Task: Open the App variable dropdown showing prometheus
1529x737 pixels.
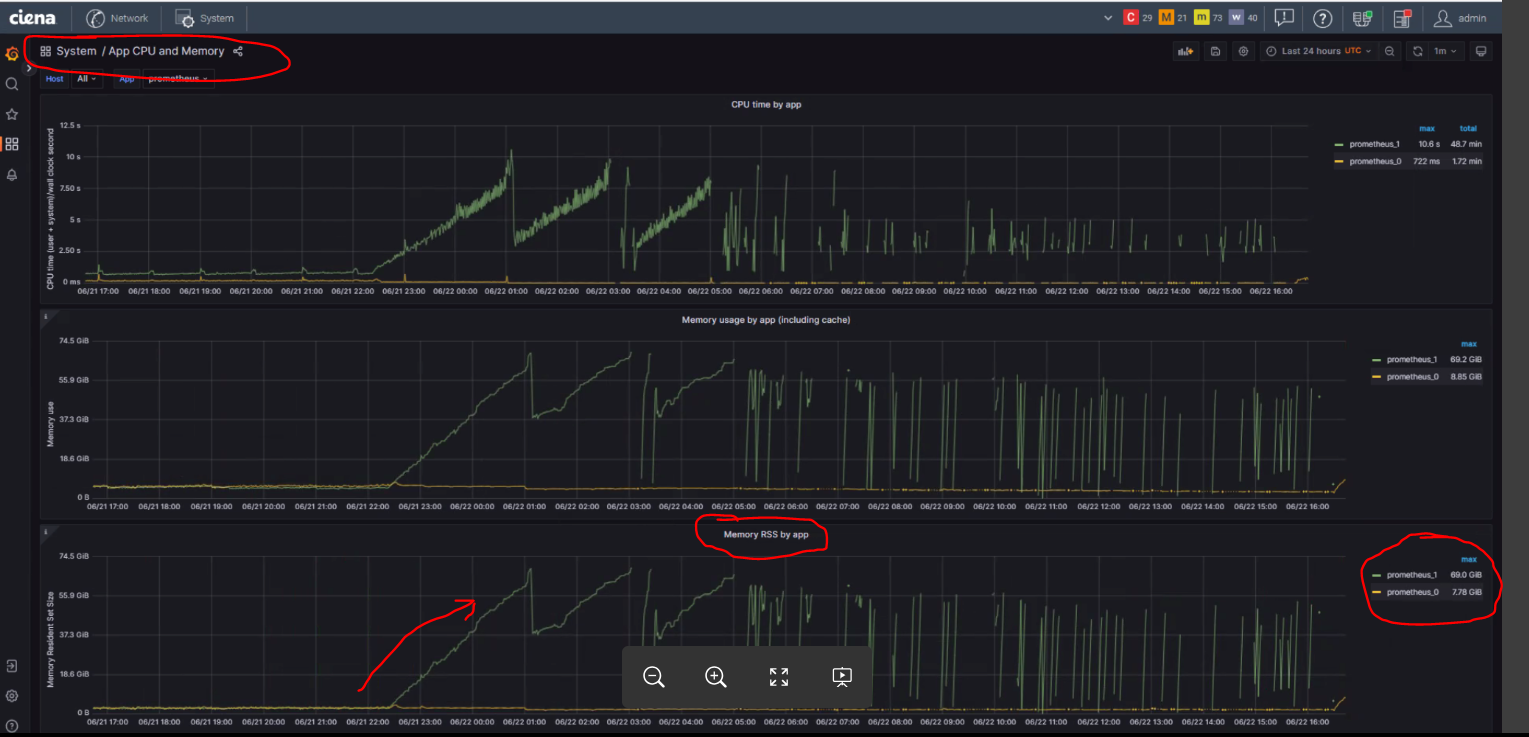Action: (x=179, y=78)
